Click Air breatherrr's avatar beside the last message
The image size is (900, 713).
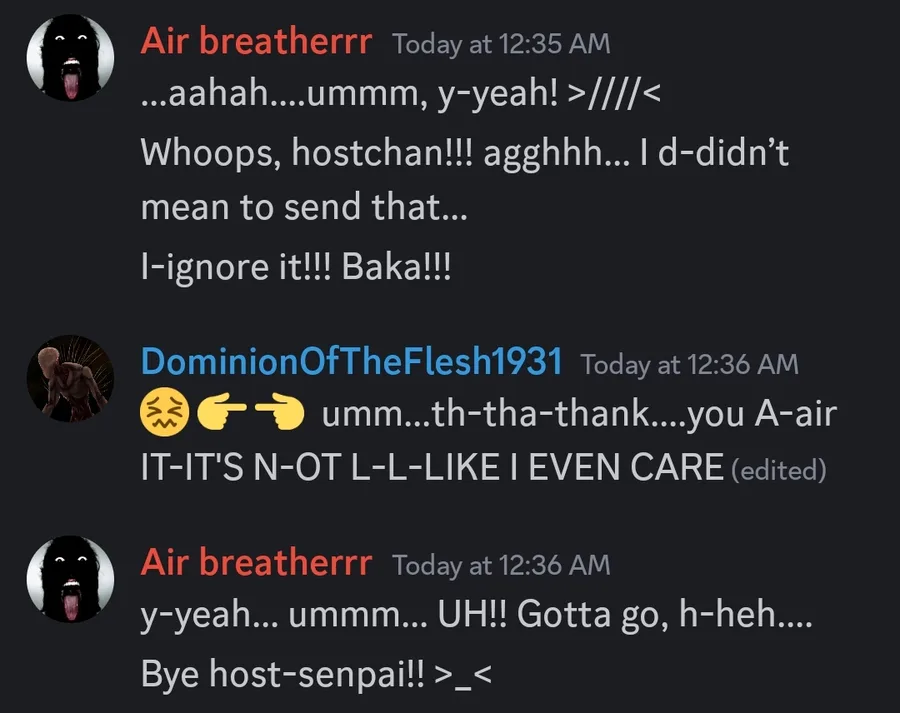[x=70, y=578]
